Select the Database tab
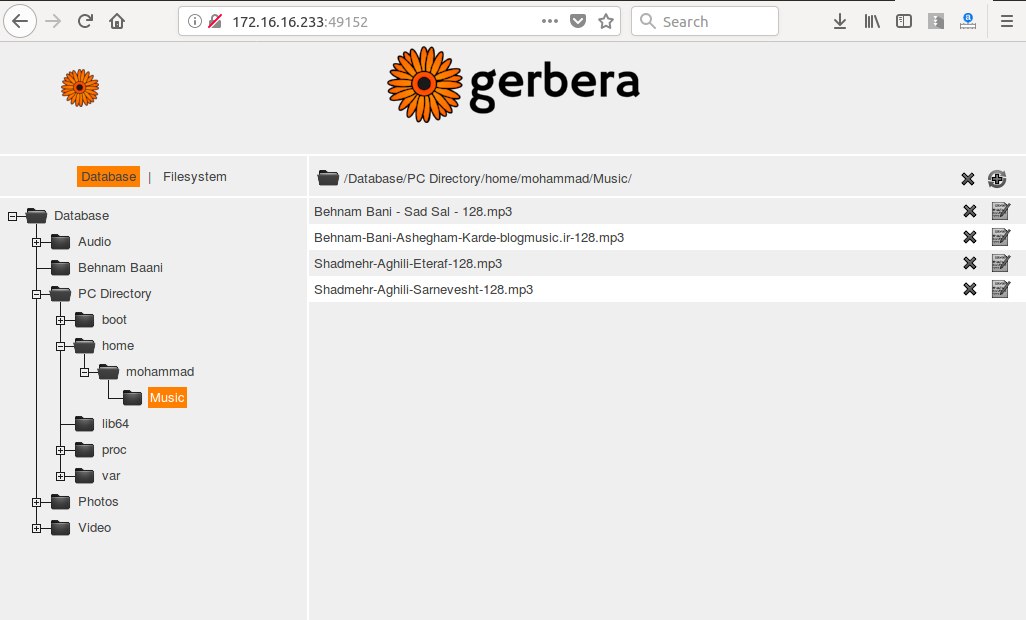1026x620 pixels. click(x=108, y=177)
